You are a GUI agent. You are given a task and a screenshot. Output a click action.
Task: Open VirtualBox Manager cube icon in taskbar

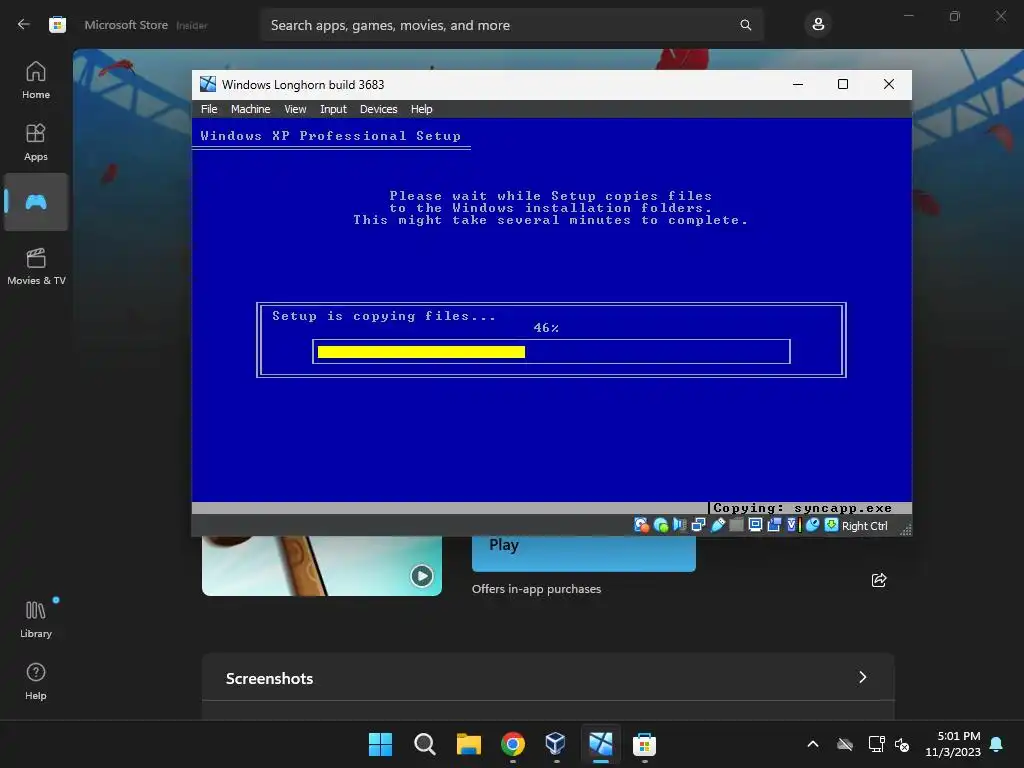(x=556, y=744)
